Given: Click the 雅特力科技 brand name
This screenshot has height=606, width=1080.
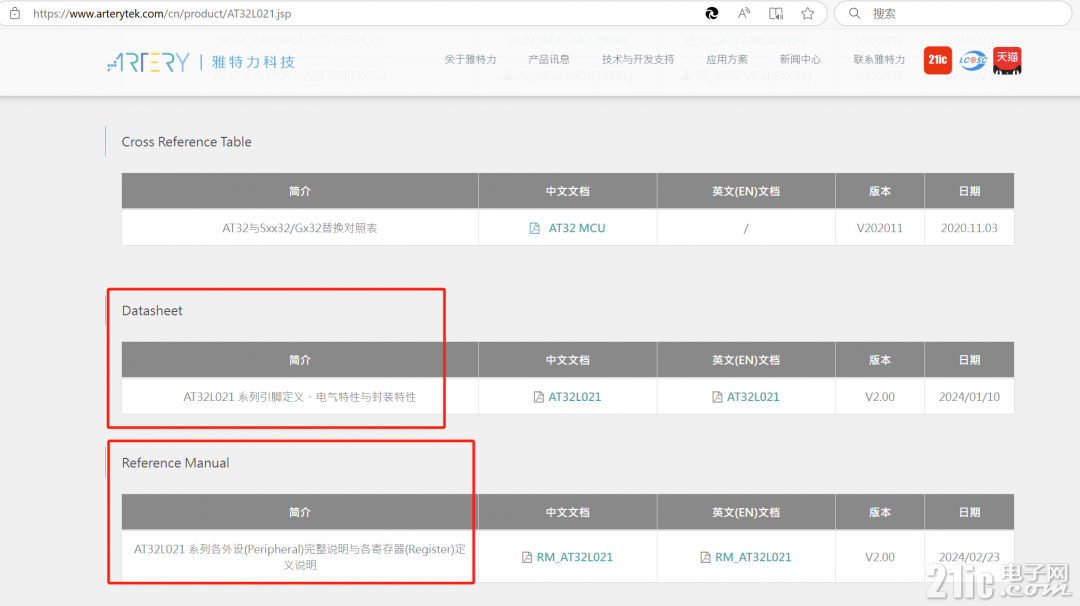Looking at the screenshot, I should click(x=253, y=62).
